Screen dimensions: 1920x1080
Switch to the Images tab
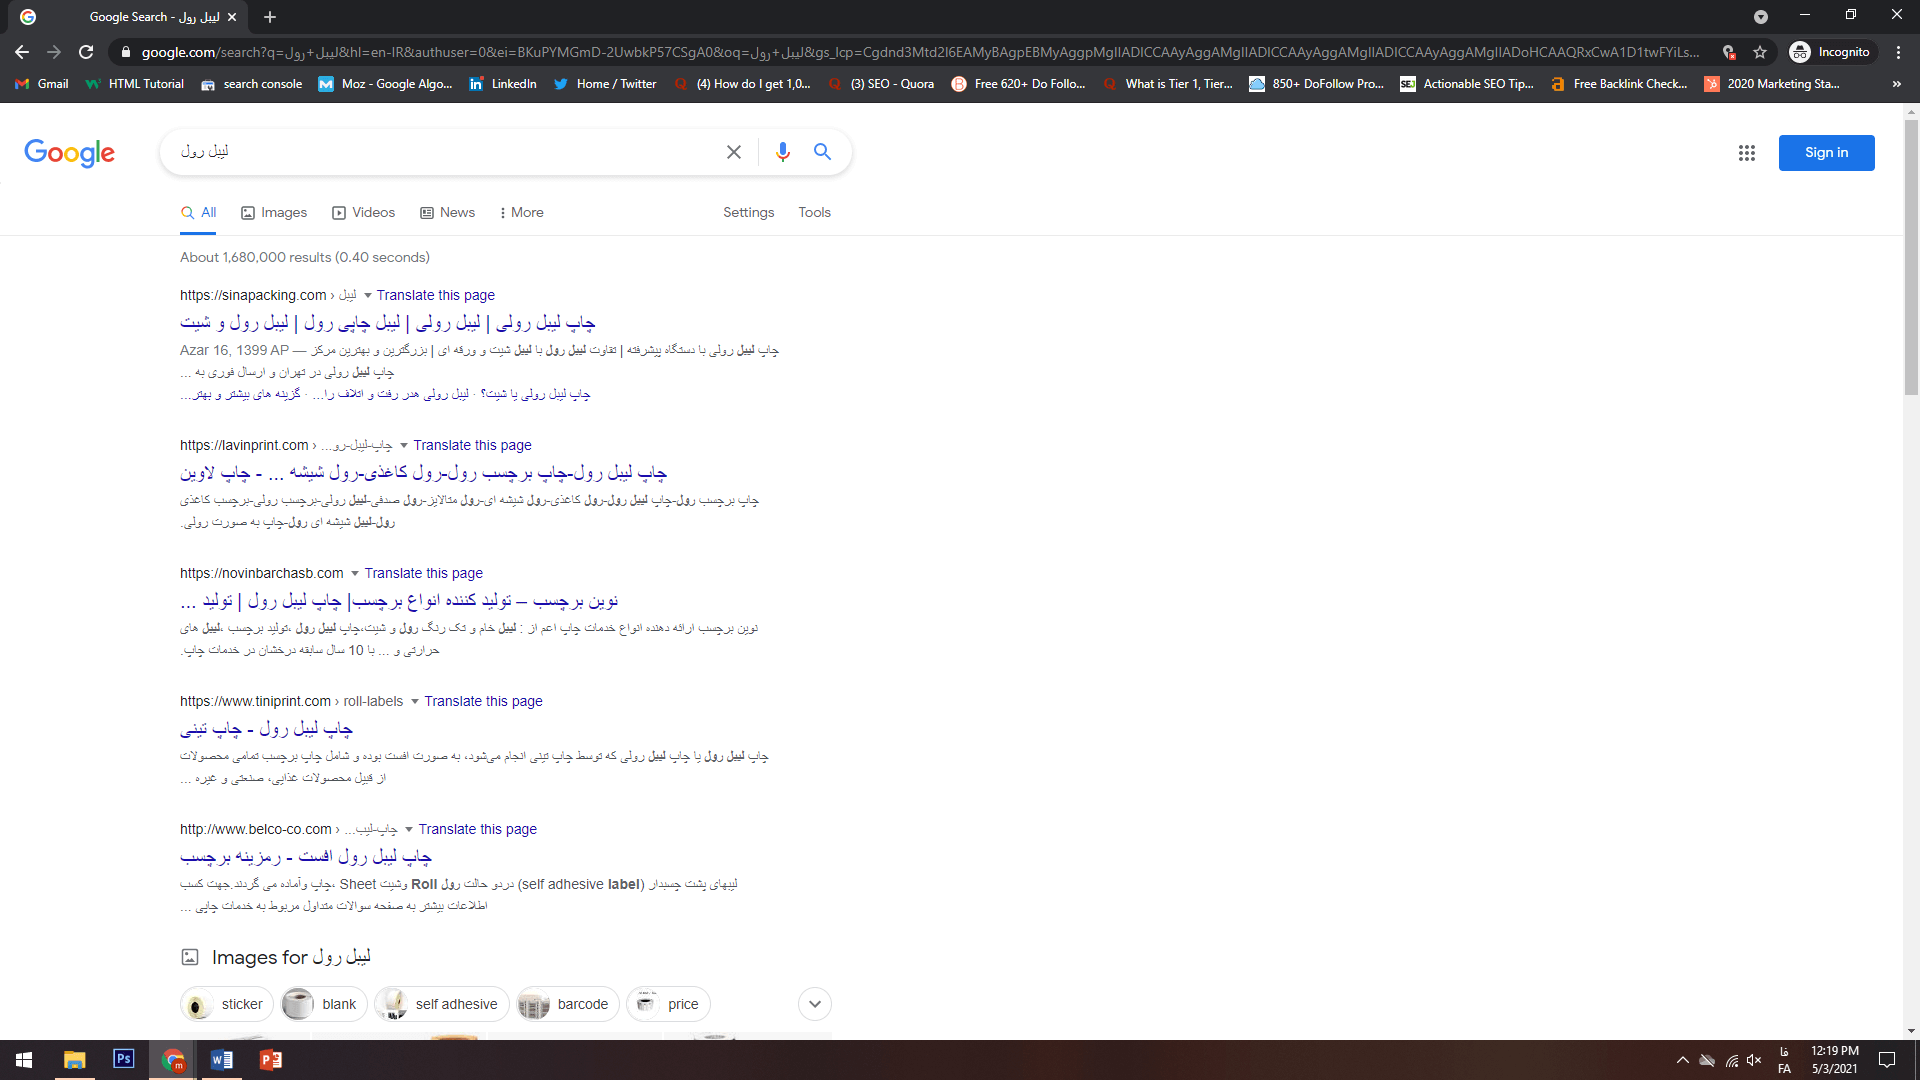274,213
